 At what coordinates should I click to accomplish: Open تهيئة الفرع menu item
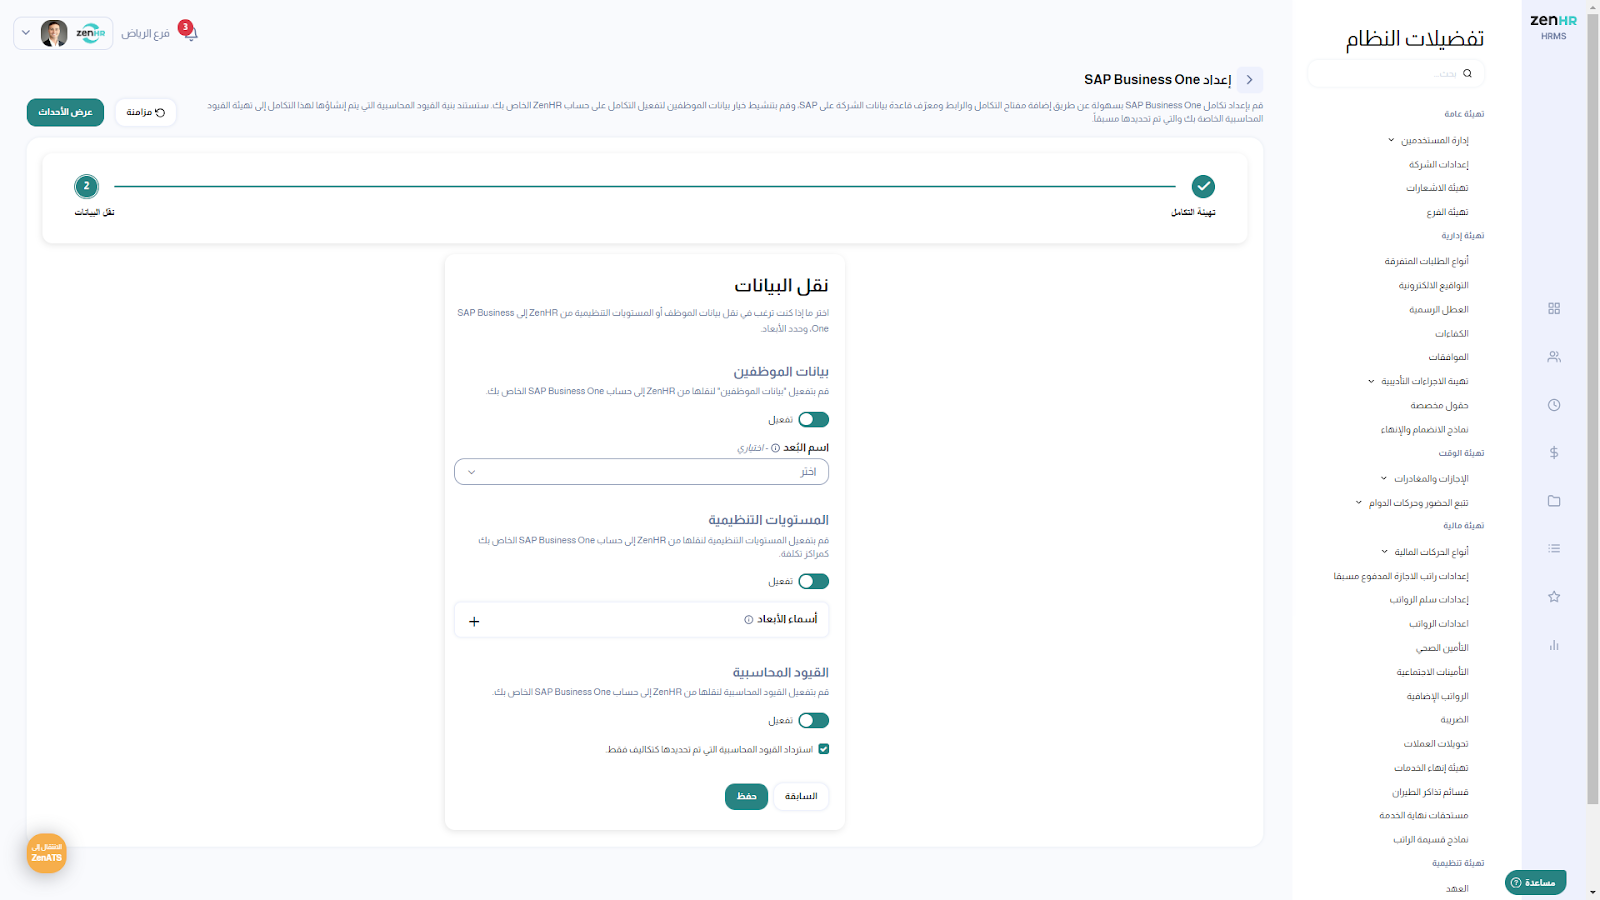(x=1447, y=212)
